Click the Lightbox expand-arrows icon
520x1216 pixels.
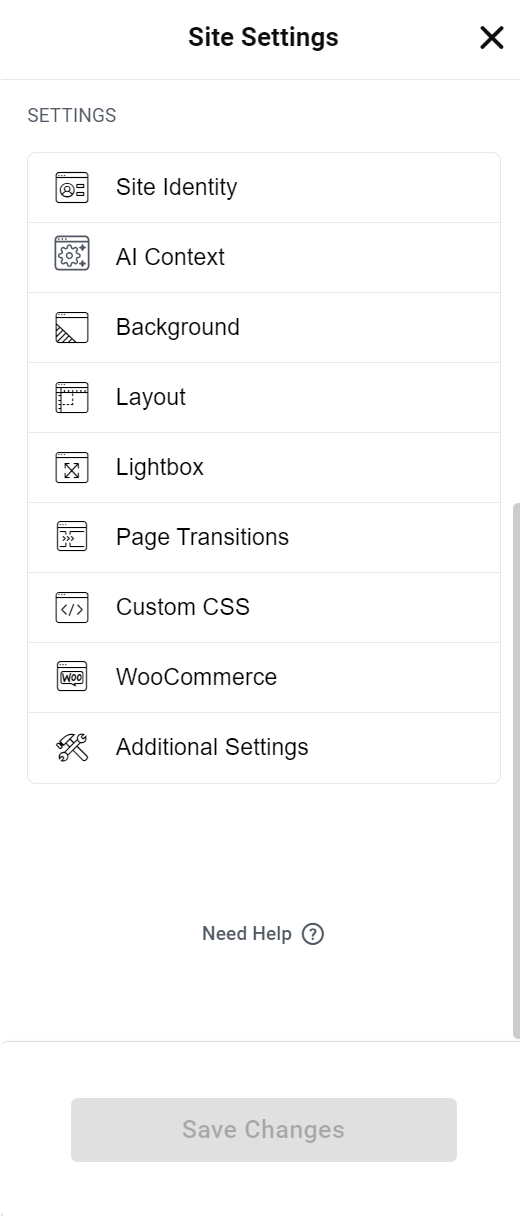(x=72, y=468)
